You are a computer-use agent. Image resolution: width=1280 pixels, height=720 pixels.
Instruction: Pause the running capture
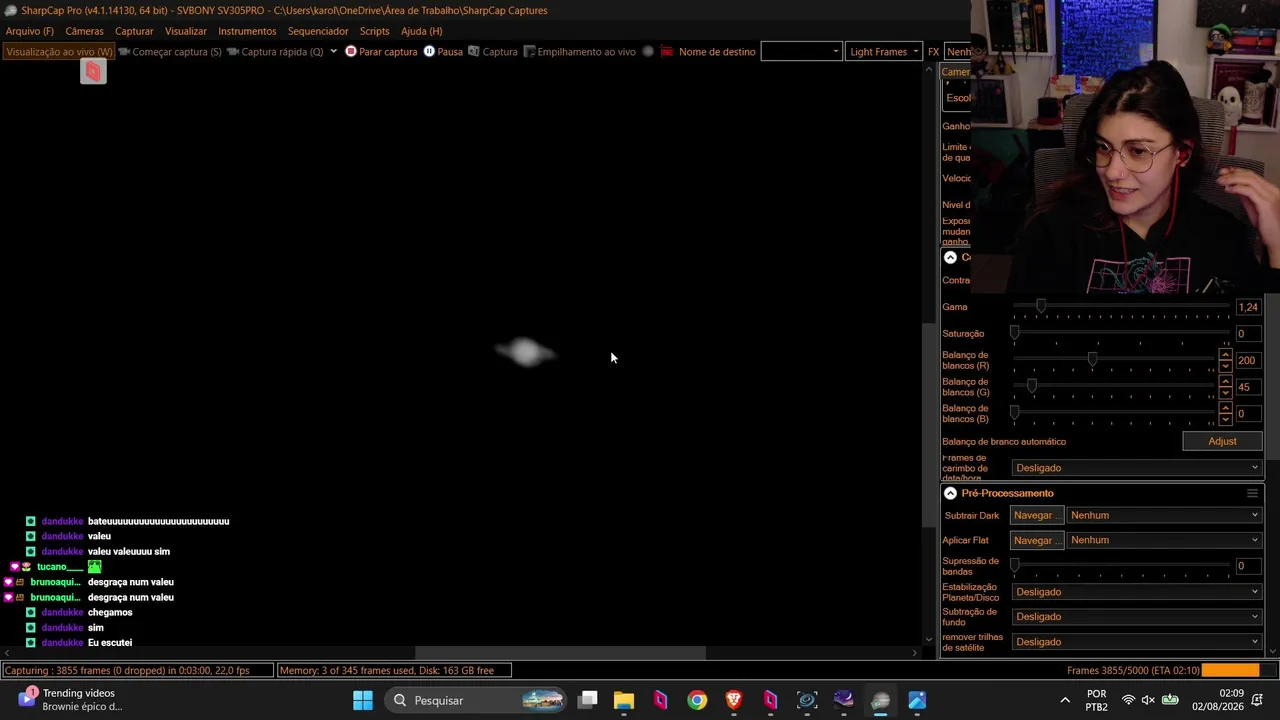tap(443, 51)
